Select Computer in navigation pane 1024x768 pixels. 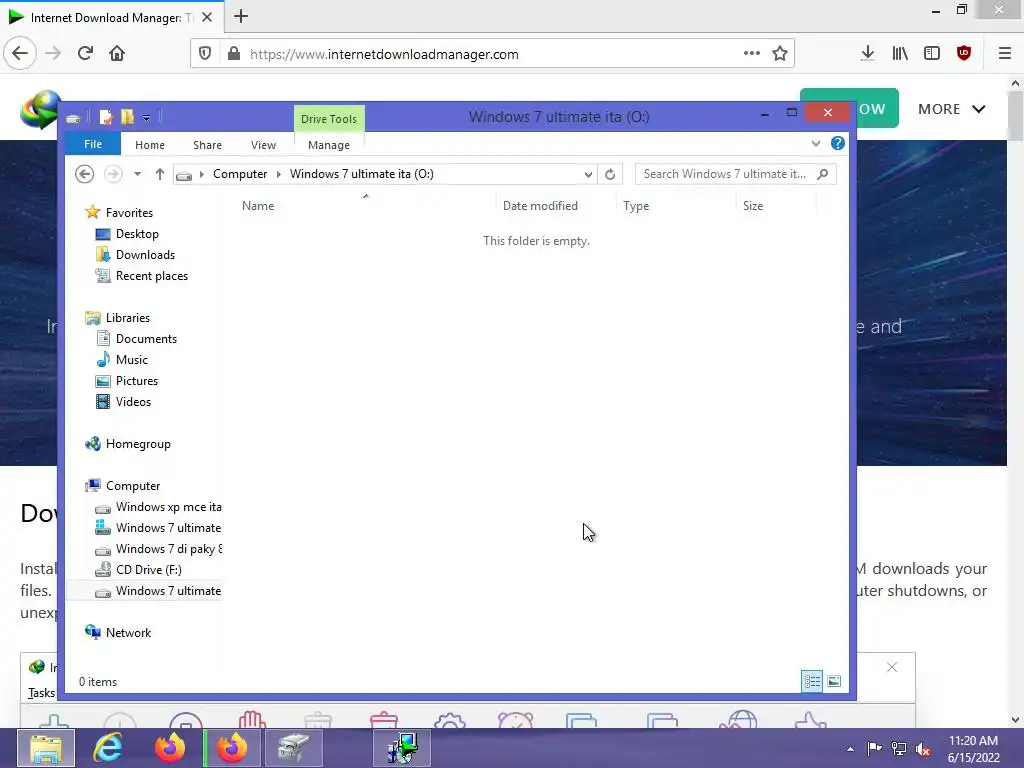click(x=133, y=486)
